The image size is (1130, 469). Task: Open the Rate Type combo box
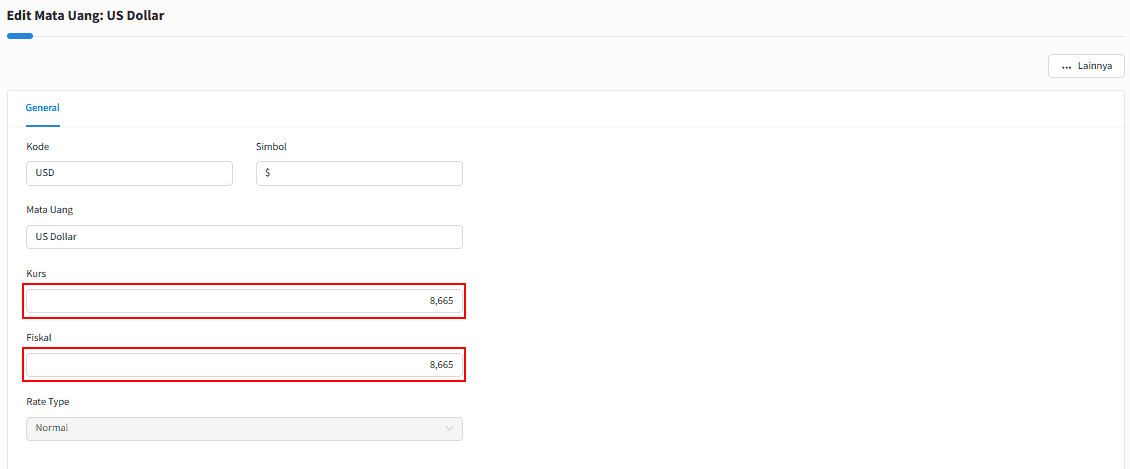pos(244,428)
